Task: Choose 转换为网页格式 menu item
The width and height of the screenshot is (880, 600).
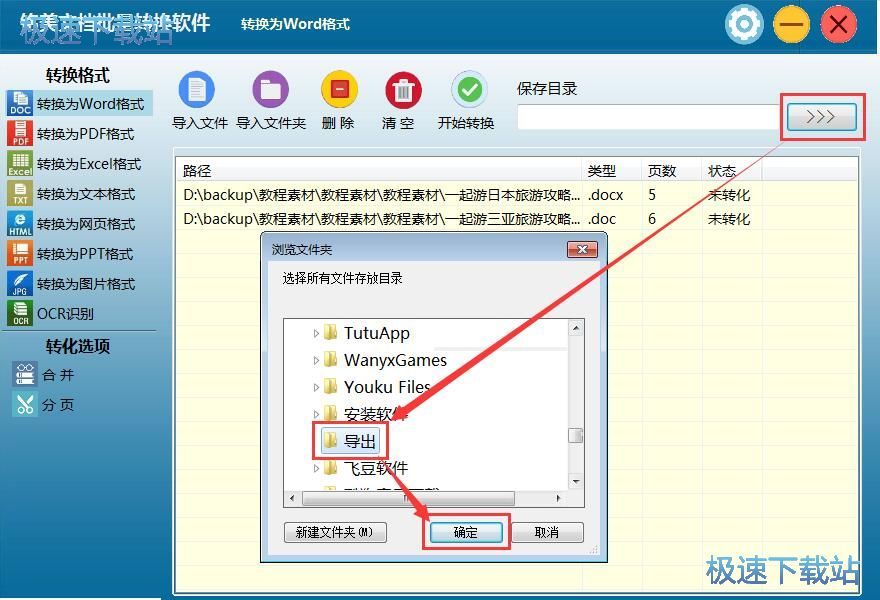Action: point(86,224)
